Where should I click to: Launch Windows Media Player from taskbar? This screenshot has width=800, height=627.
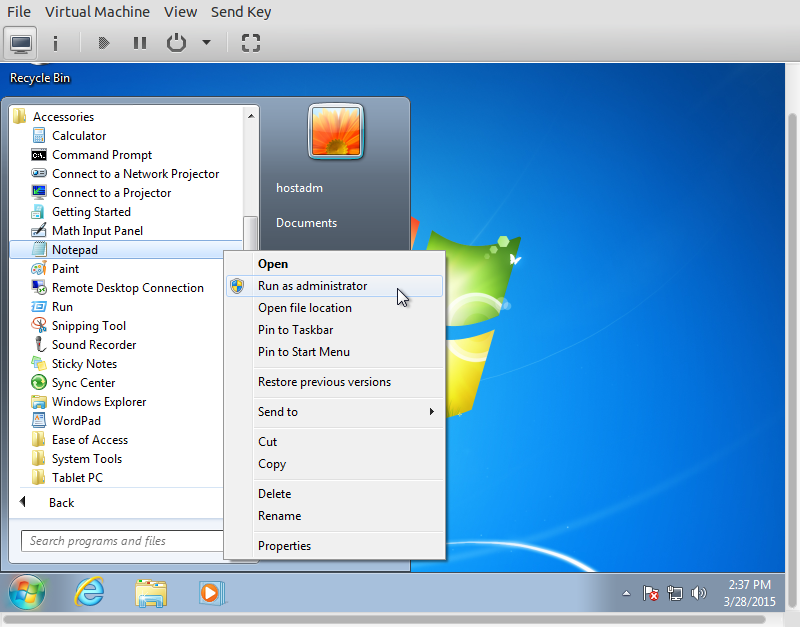[211, 592]
